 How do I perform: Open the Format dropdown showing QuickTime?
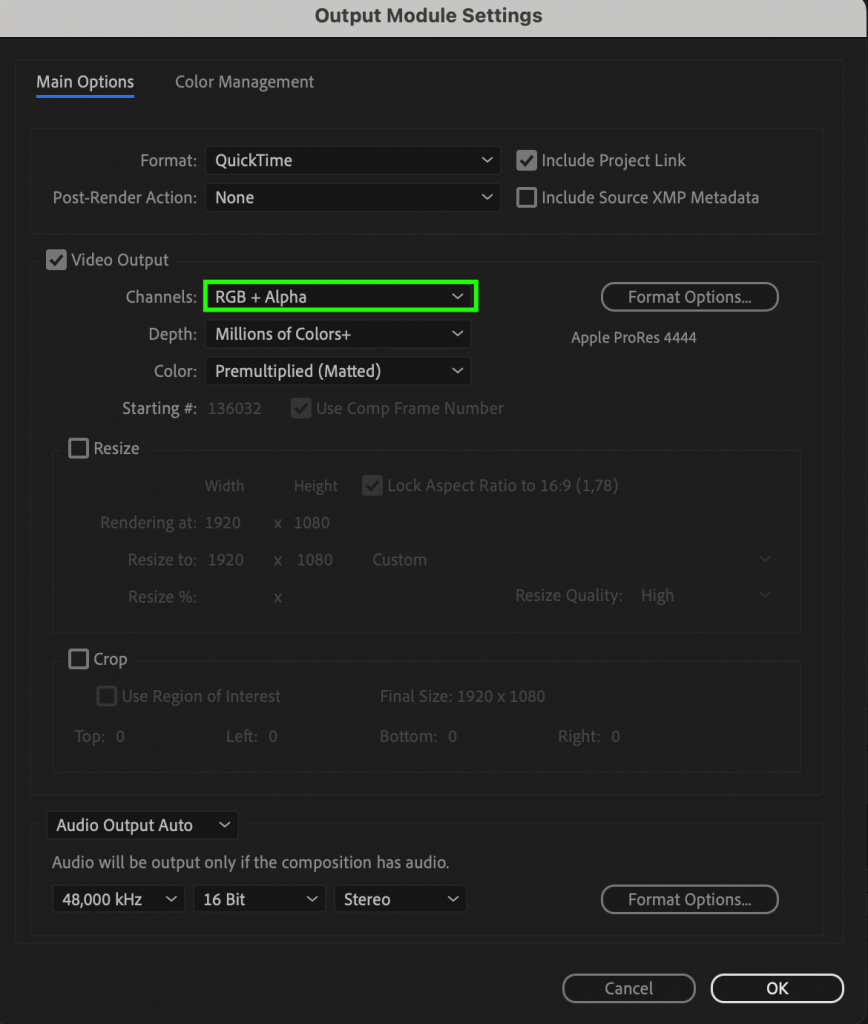point(352,160)
